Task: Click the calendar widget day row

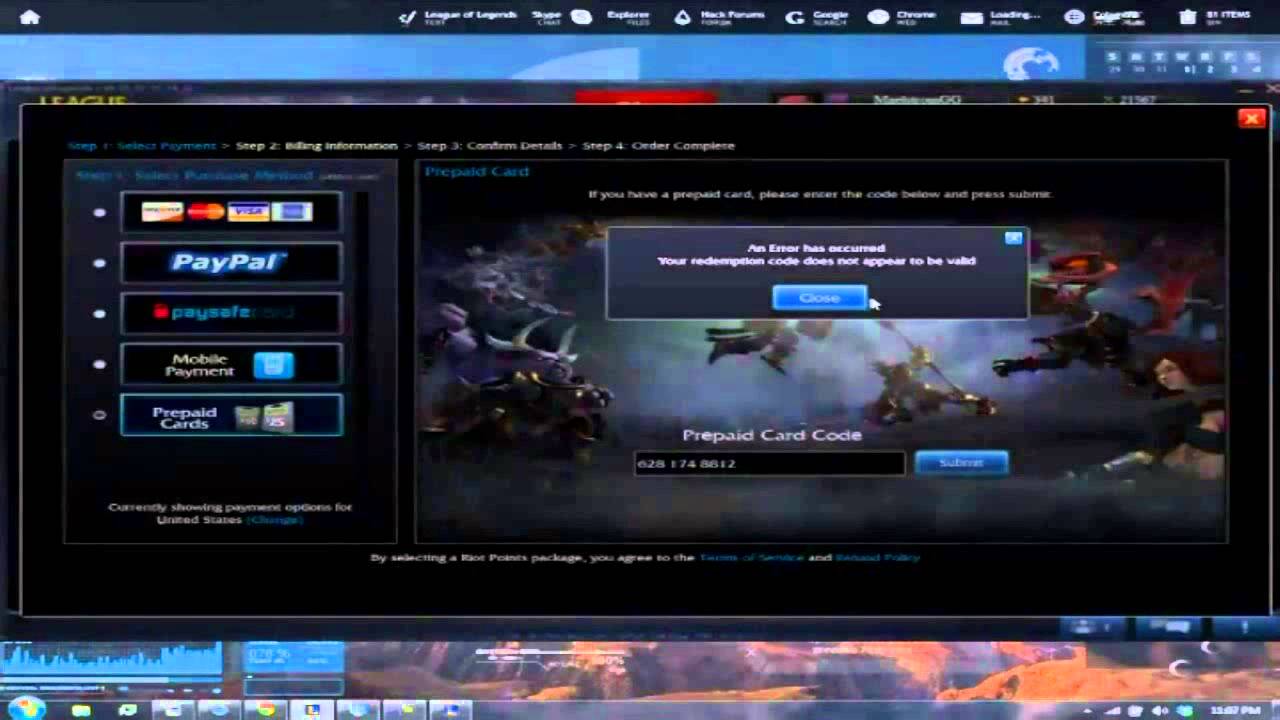Action: (x=1184, y=57)
